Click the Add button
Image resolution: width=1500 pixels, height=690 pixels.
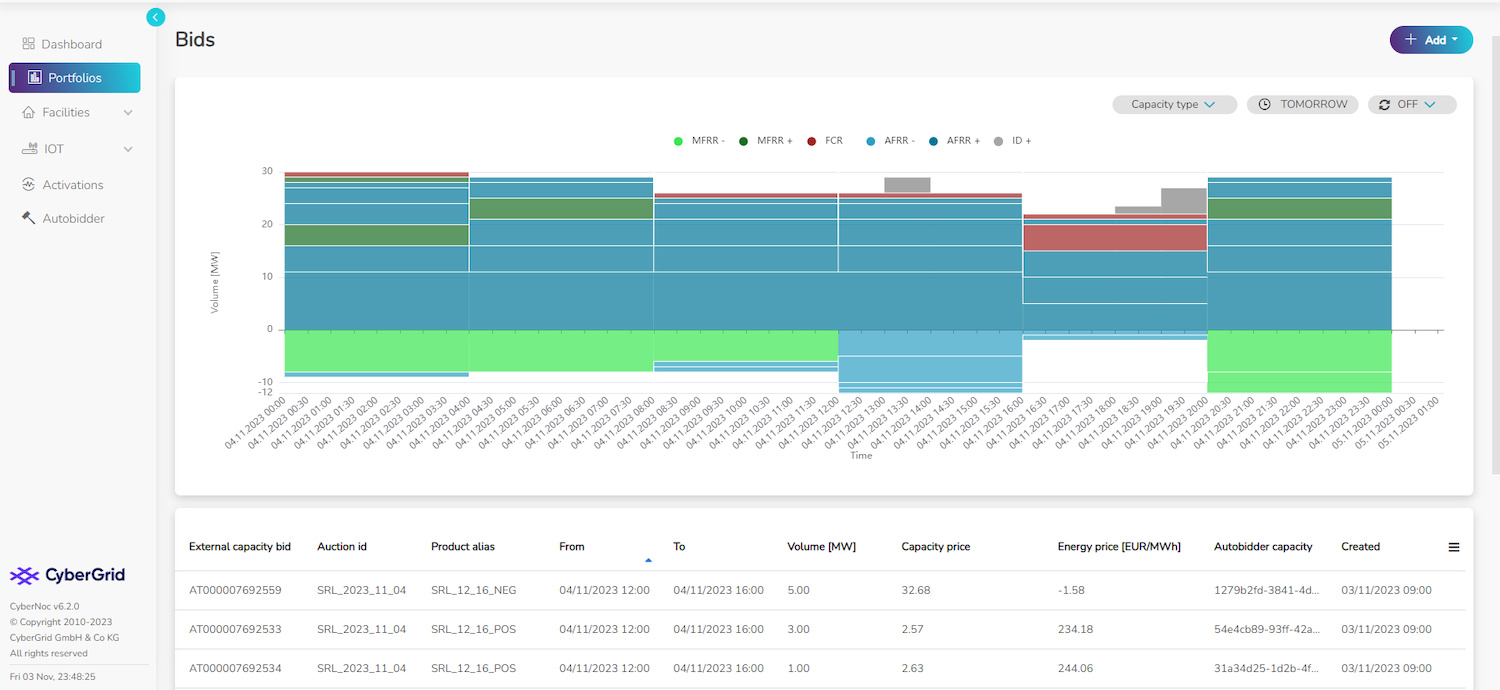tap(1430, 40)
